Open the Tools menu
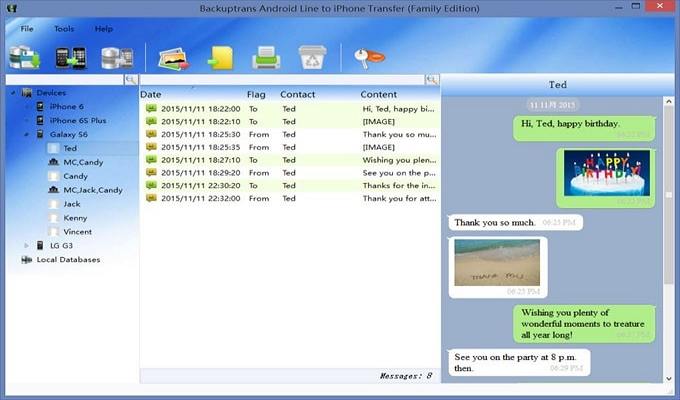 [64, 29]
